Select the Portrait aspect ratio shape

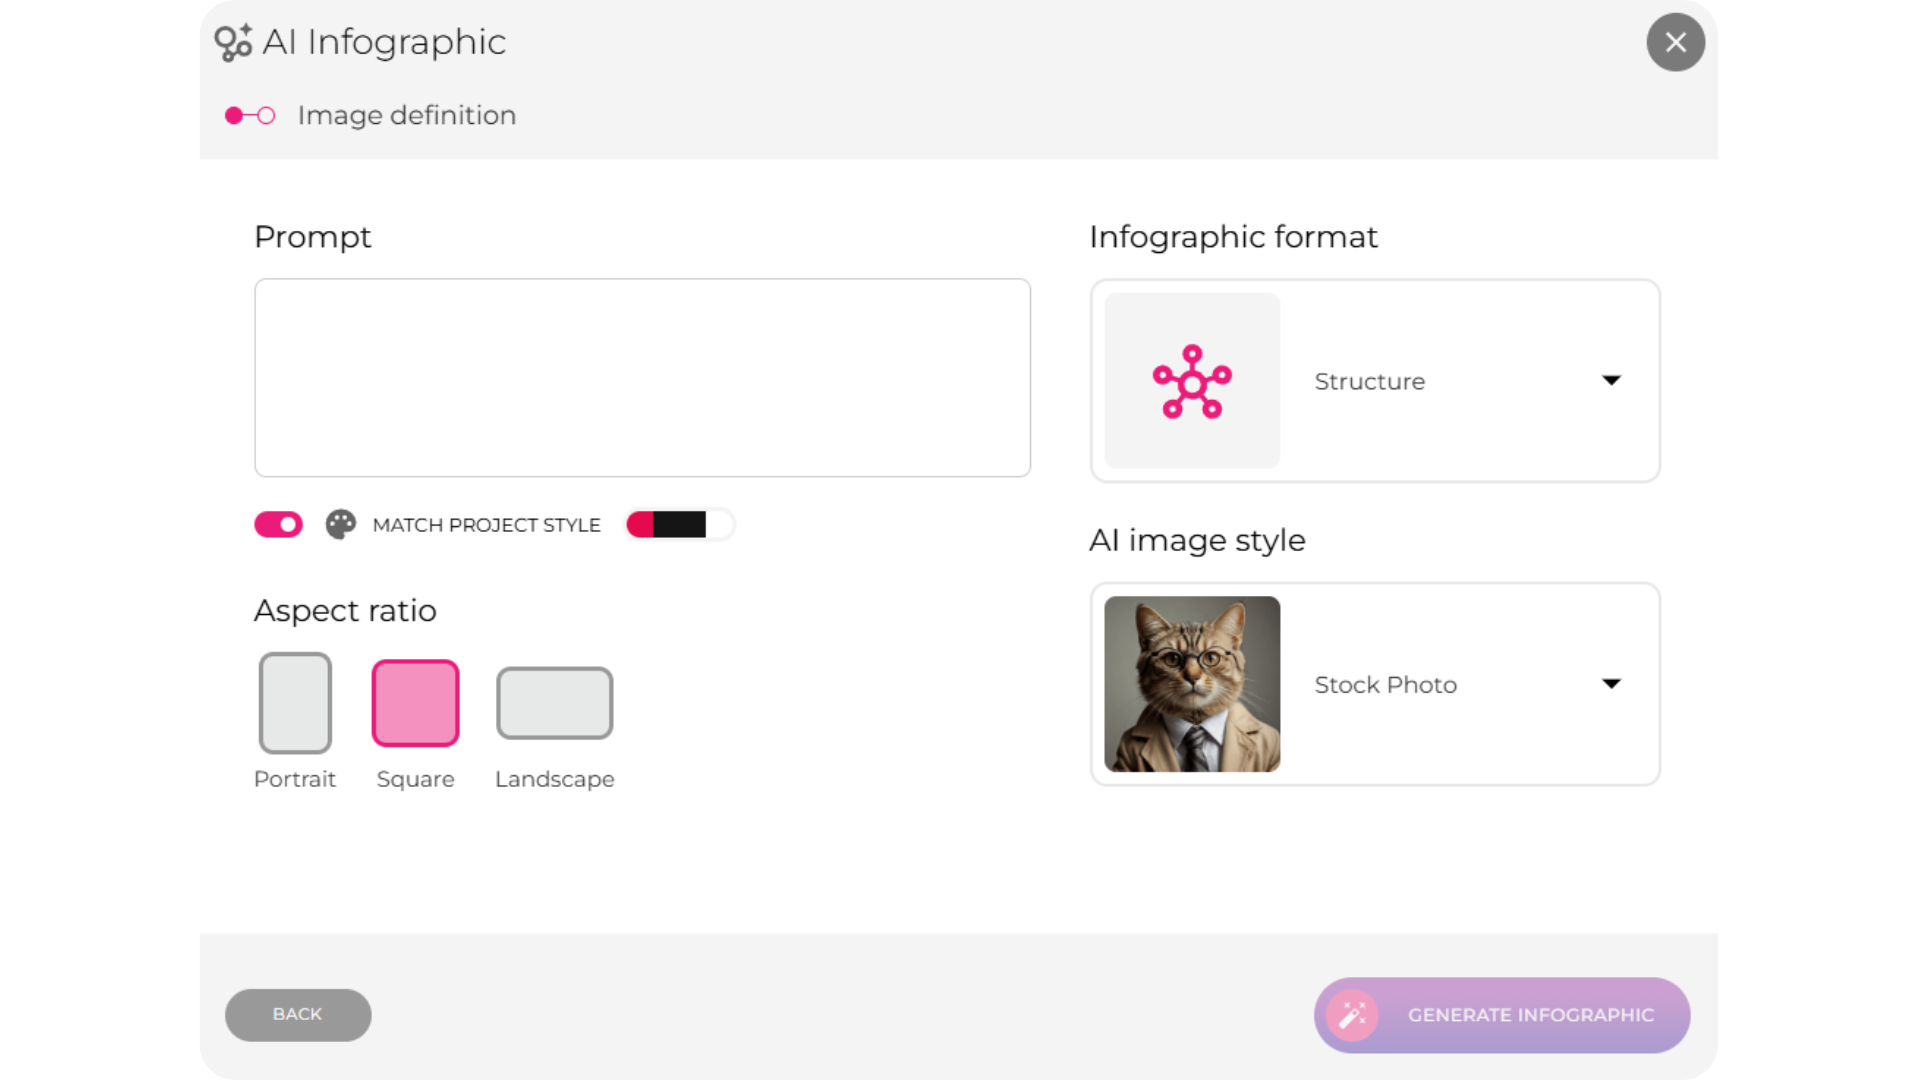pos(295,703)
